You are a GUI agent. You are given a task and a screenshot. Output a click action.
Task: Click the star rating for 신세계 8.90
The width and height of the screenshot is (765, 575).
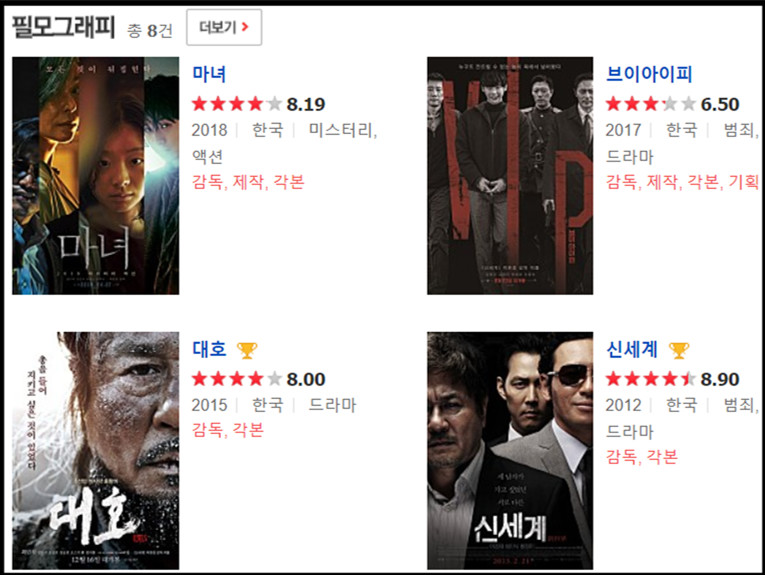coord(651,379)
